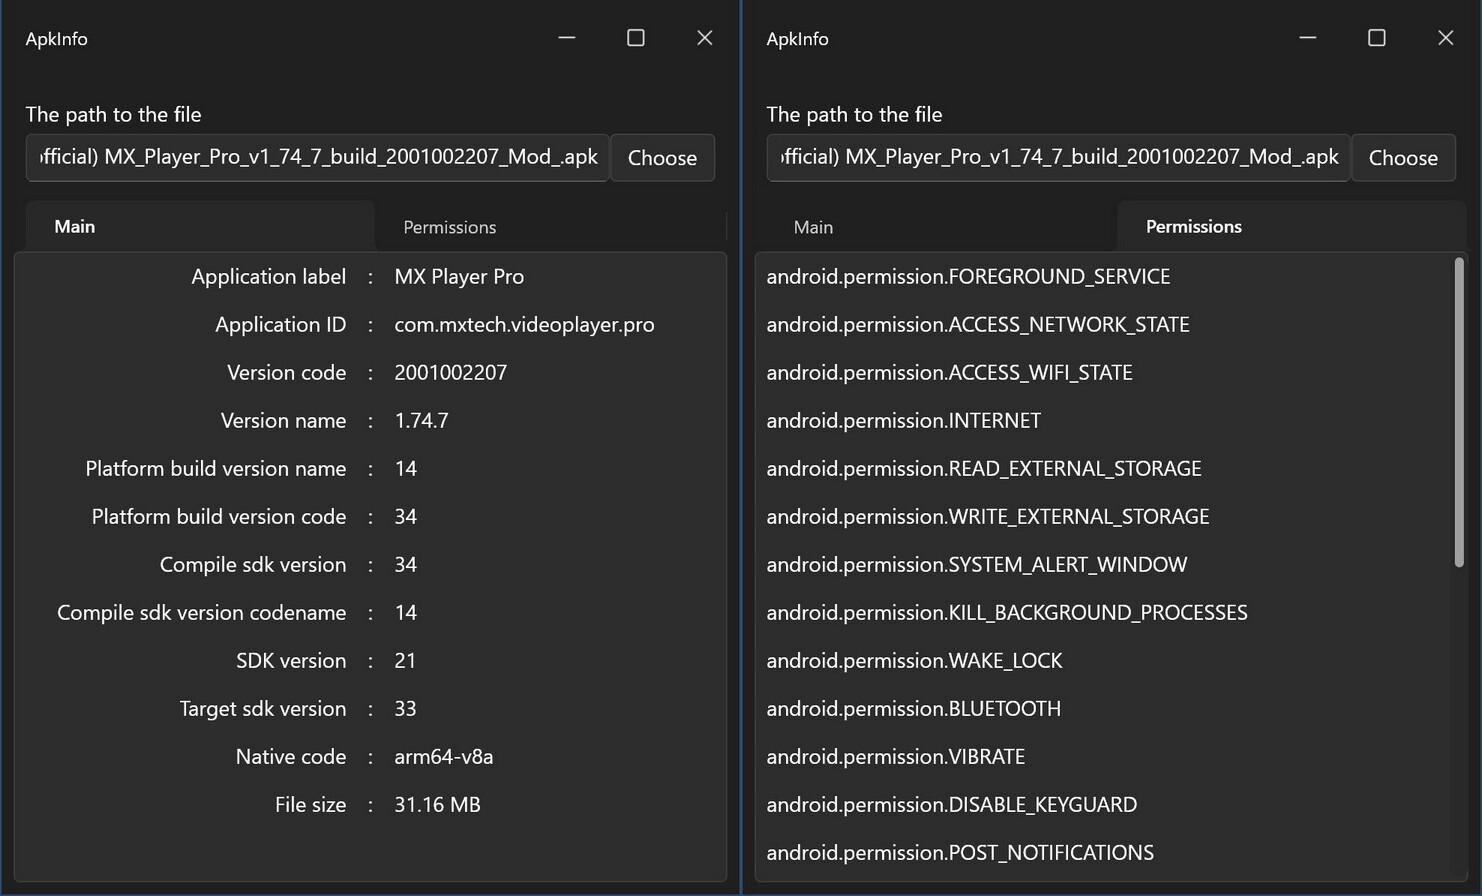
Task: Maximize the right ApkInfo window
Action: click(x=1377, y=38)
